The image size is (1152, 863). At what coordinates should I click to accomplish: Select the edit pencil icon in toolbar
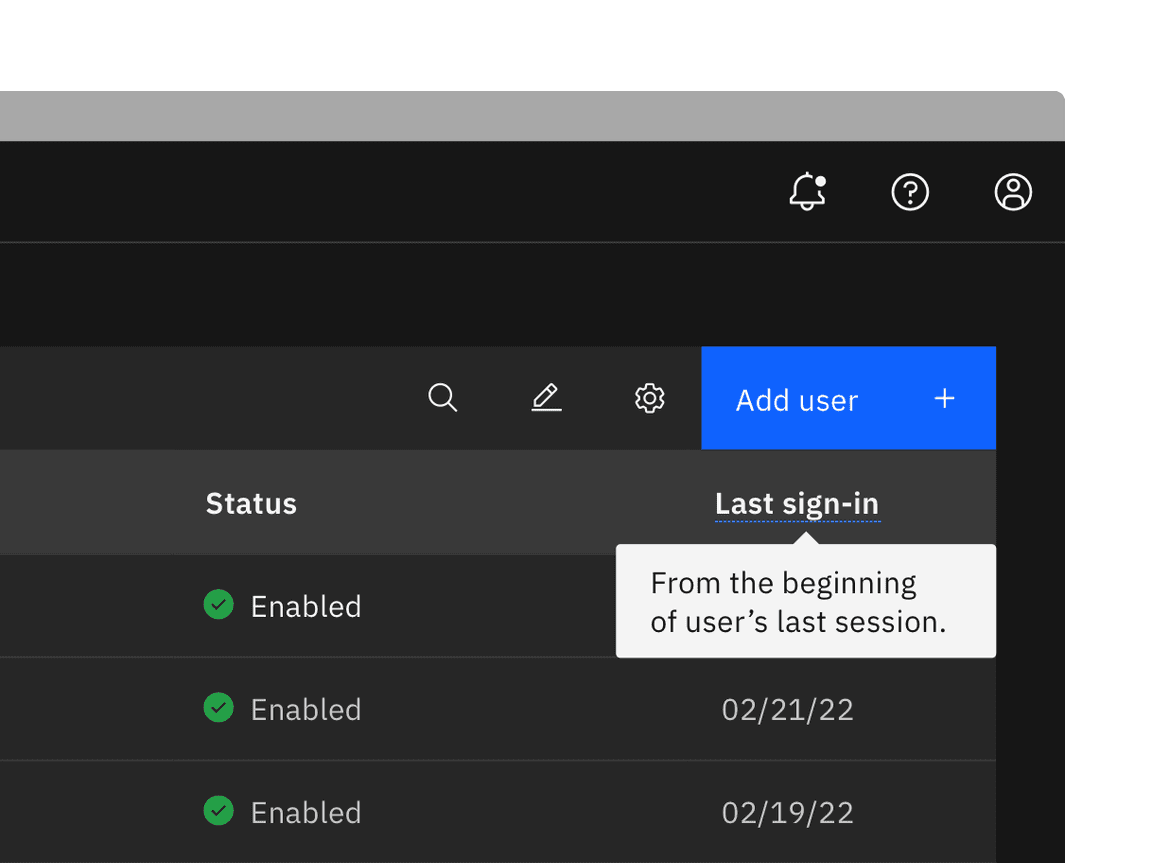[546, 398]
